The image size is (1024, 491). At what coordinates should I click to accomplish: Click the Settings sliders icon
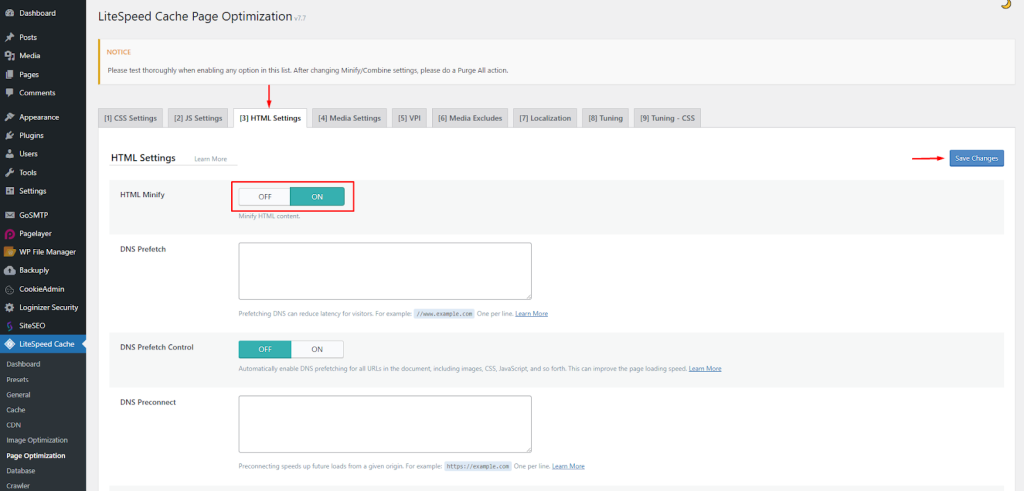point(9,191)
